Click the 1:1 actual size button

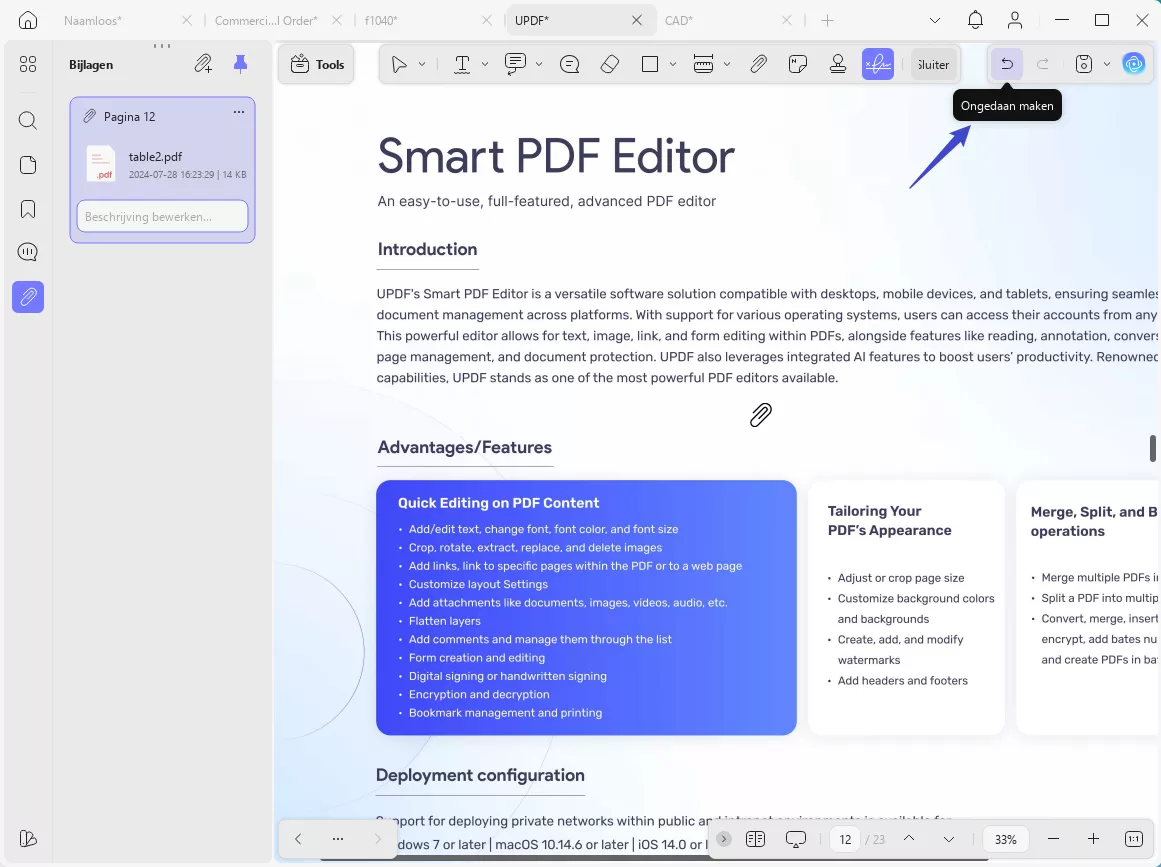tap(1134, 839)
